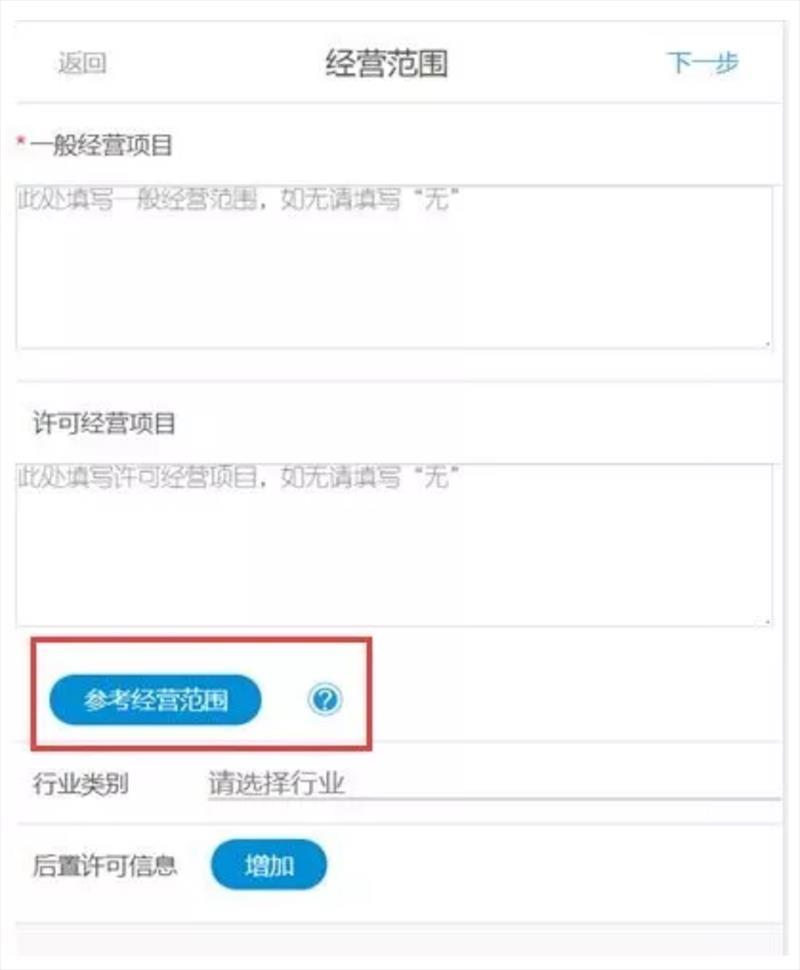The image size is (800, 970).
Task: Click the underline of the industry selection field
Action: (x=494, y=799)
